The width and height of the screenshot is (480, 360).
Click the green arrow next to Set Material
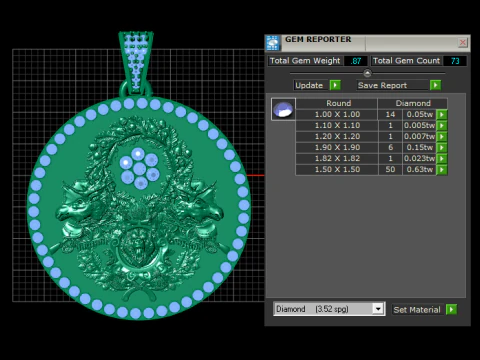(x=451, y=310)
